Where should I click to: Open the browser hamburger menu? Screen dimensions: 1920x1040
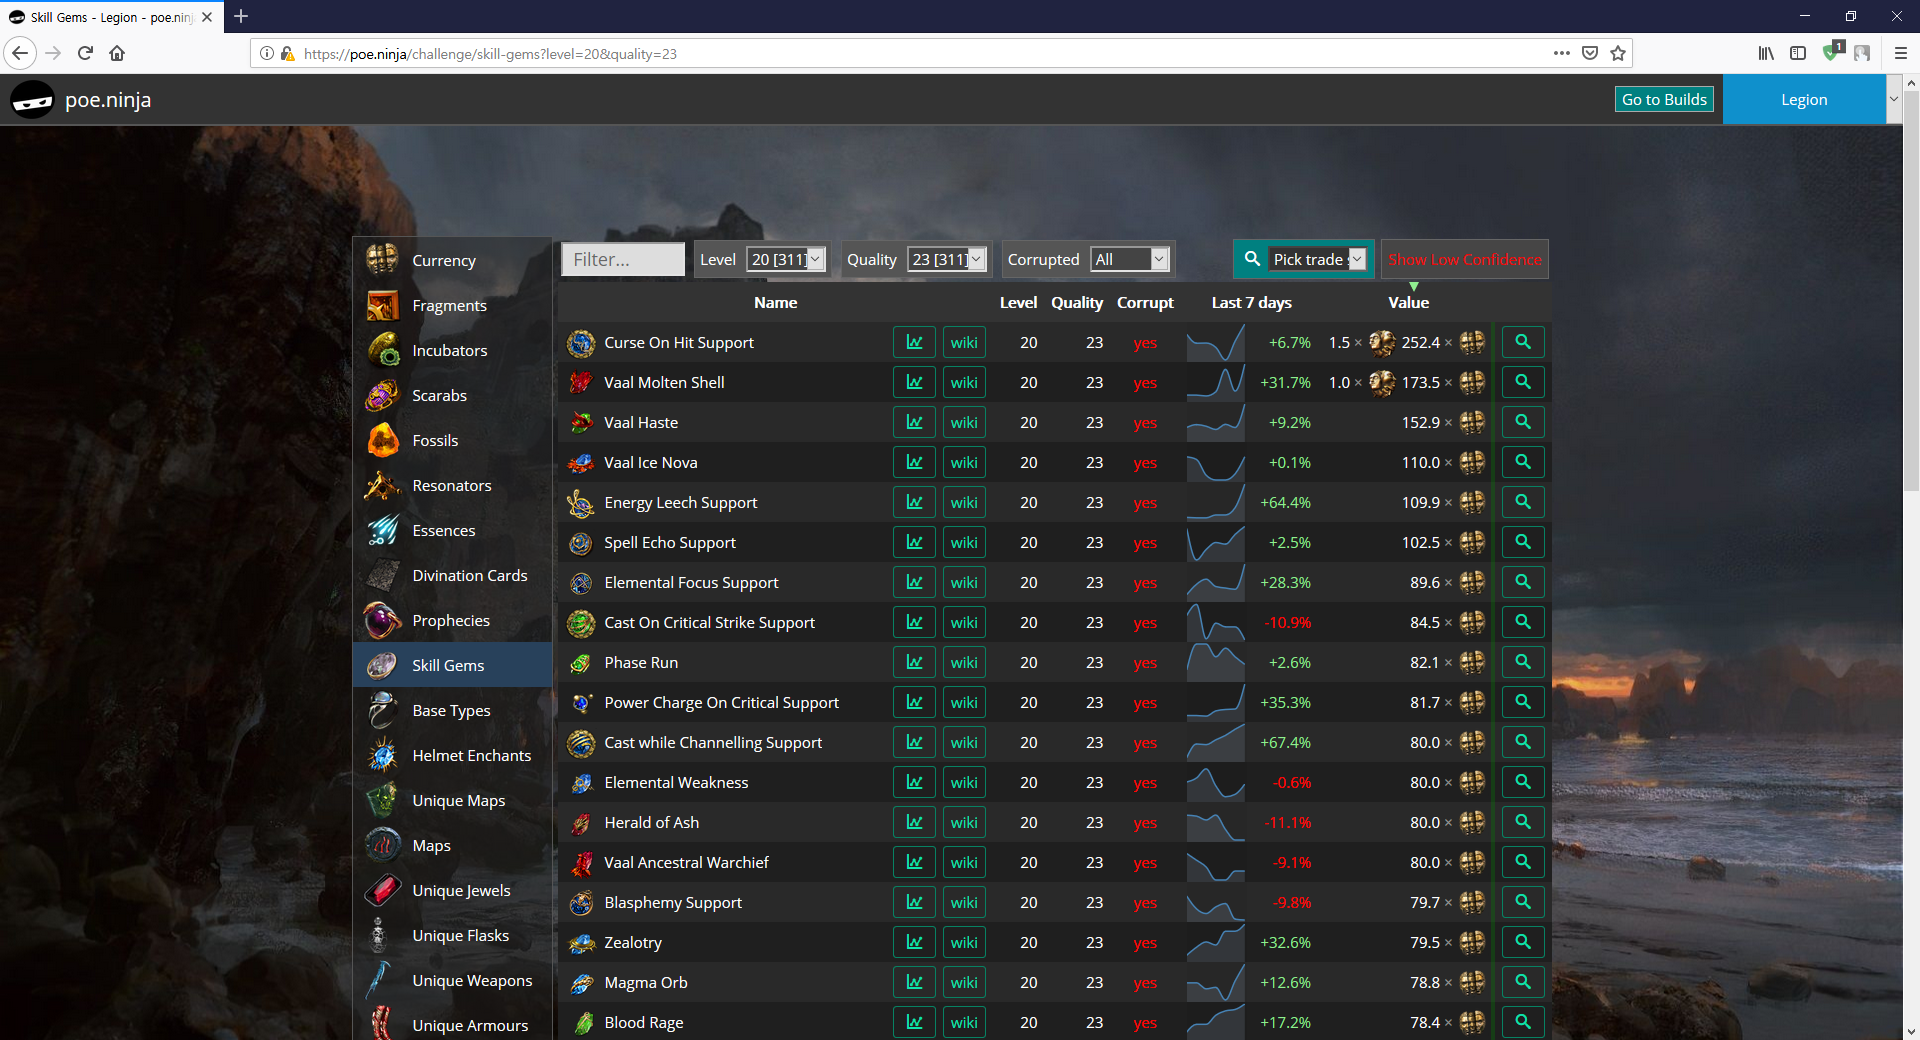(x=1901, y=53)
